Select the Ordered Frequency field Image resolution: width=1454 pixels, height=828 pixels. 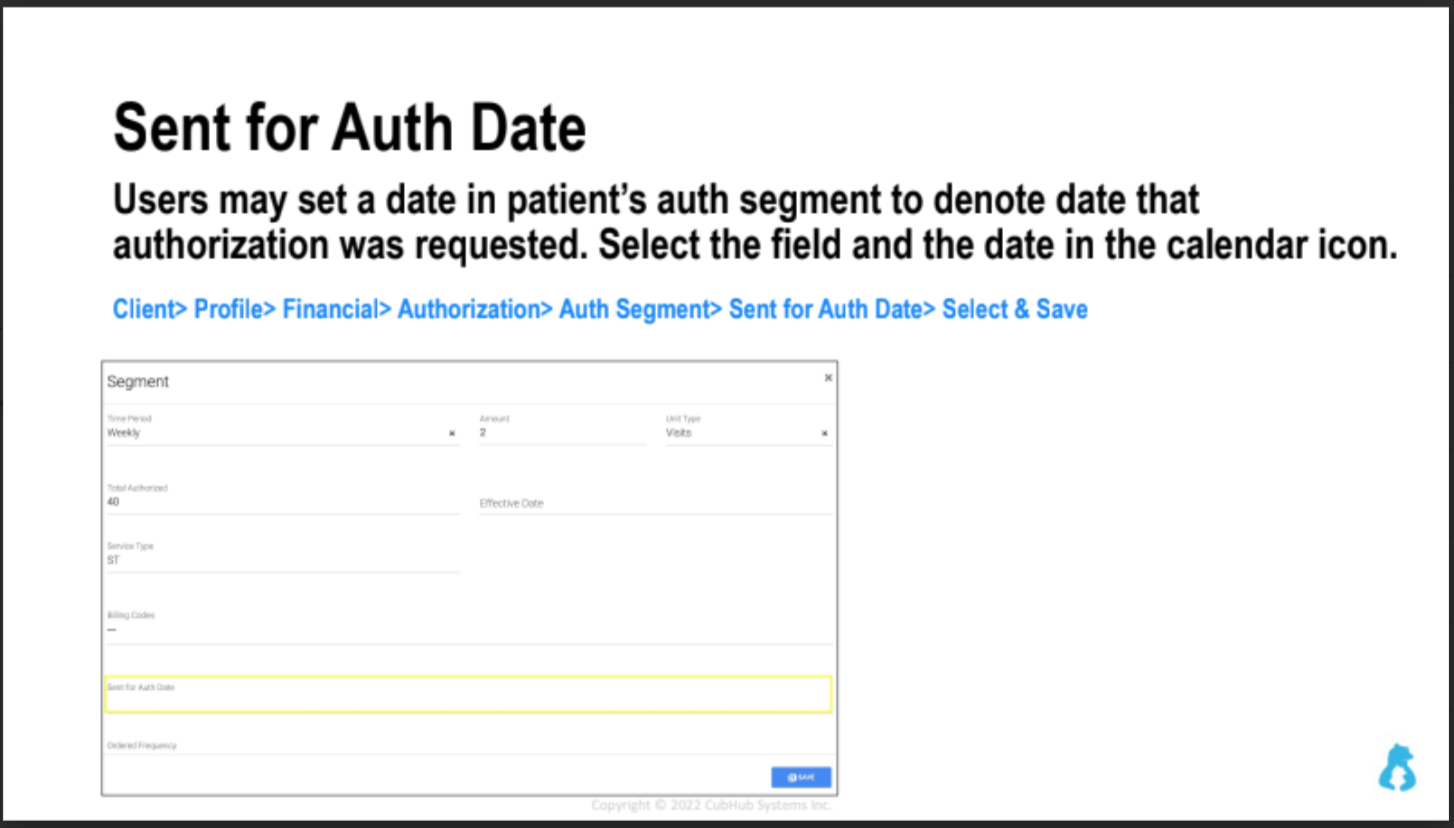tap(469, 746)
